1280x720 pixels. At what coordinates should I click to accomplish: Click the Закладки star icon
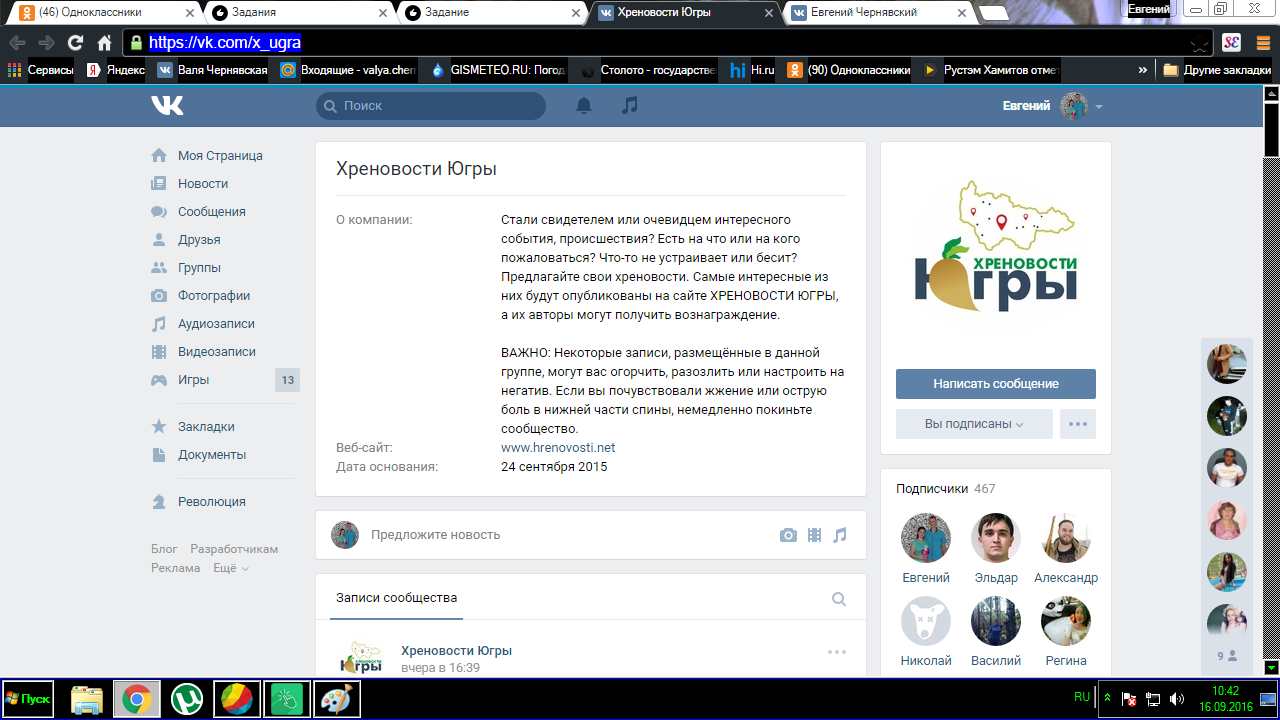pos(159,427)
